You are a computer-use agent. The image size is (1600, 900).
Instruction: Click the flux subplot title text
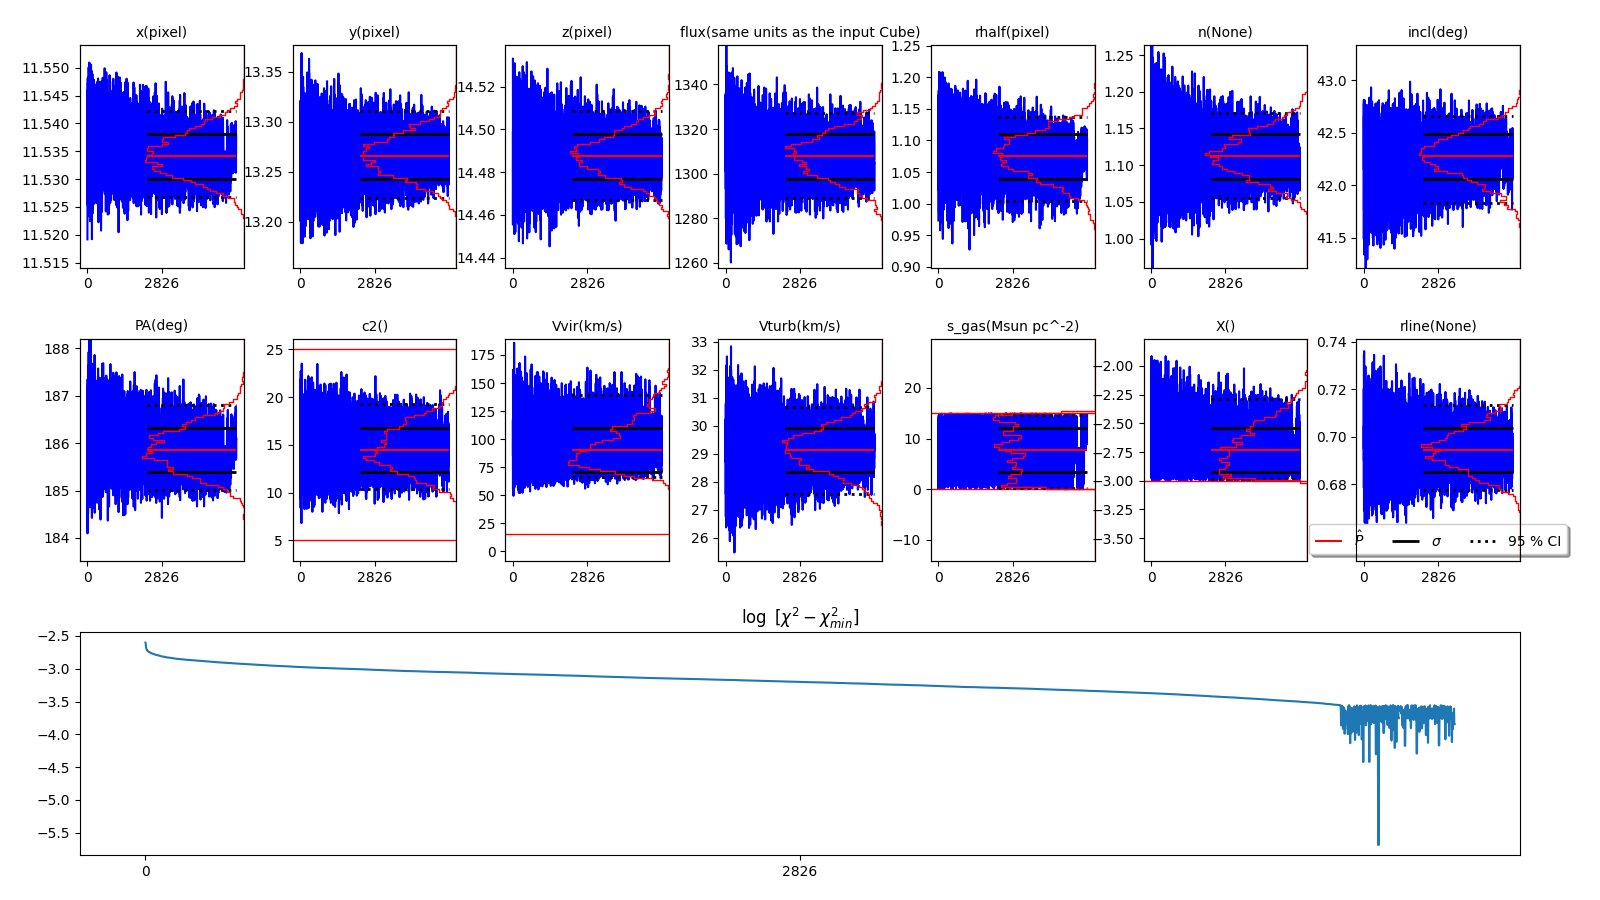click(800, 32)
